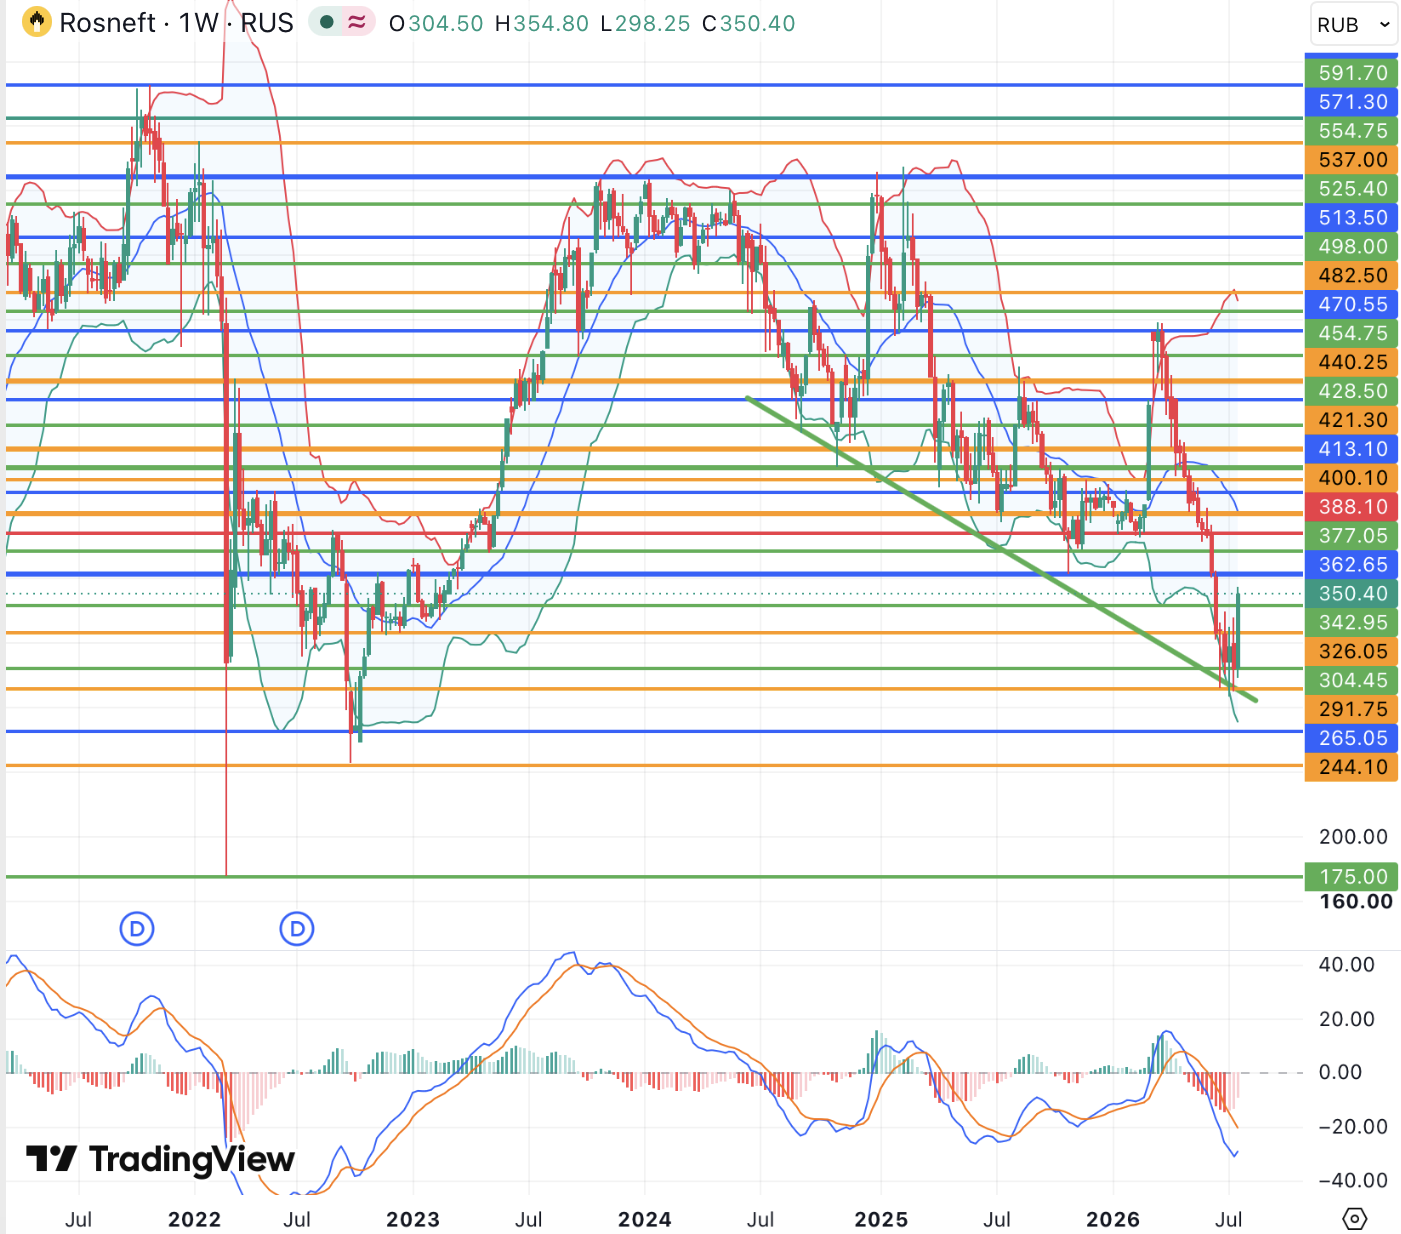Viewport: 1401px width, 1234px height.
Task: Click the TradingView logo
Action: 160,1159
